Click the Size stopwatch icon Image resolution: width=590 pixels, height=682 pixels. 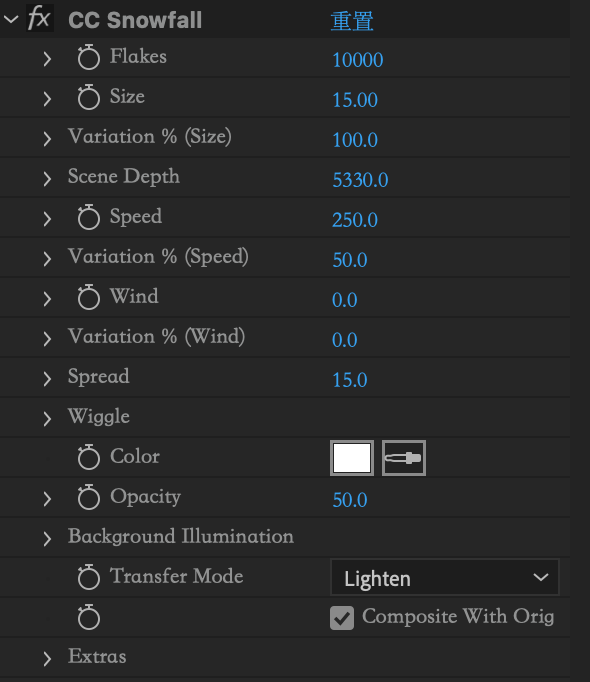click(x=89, y=97)
